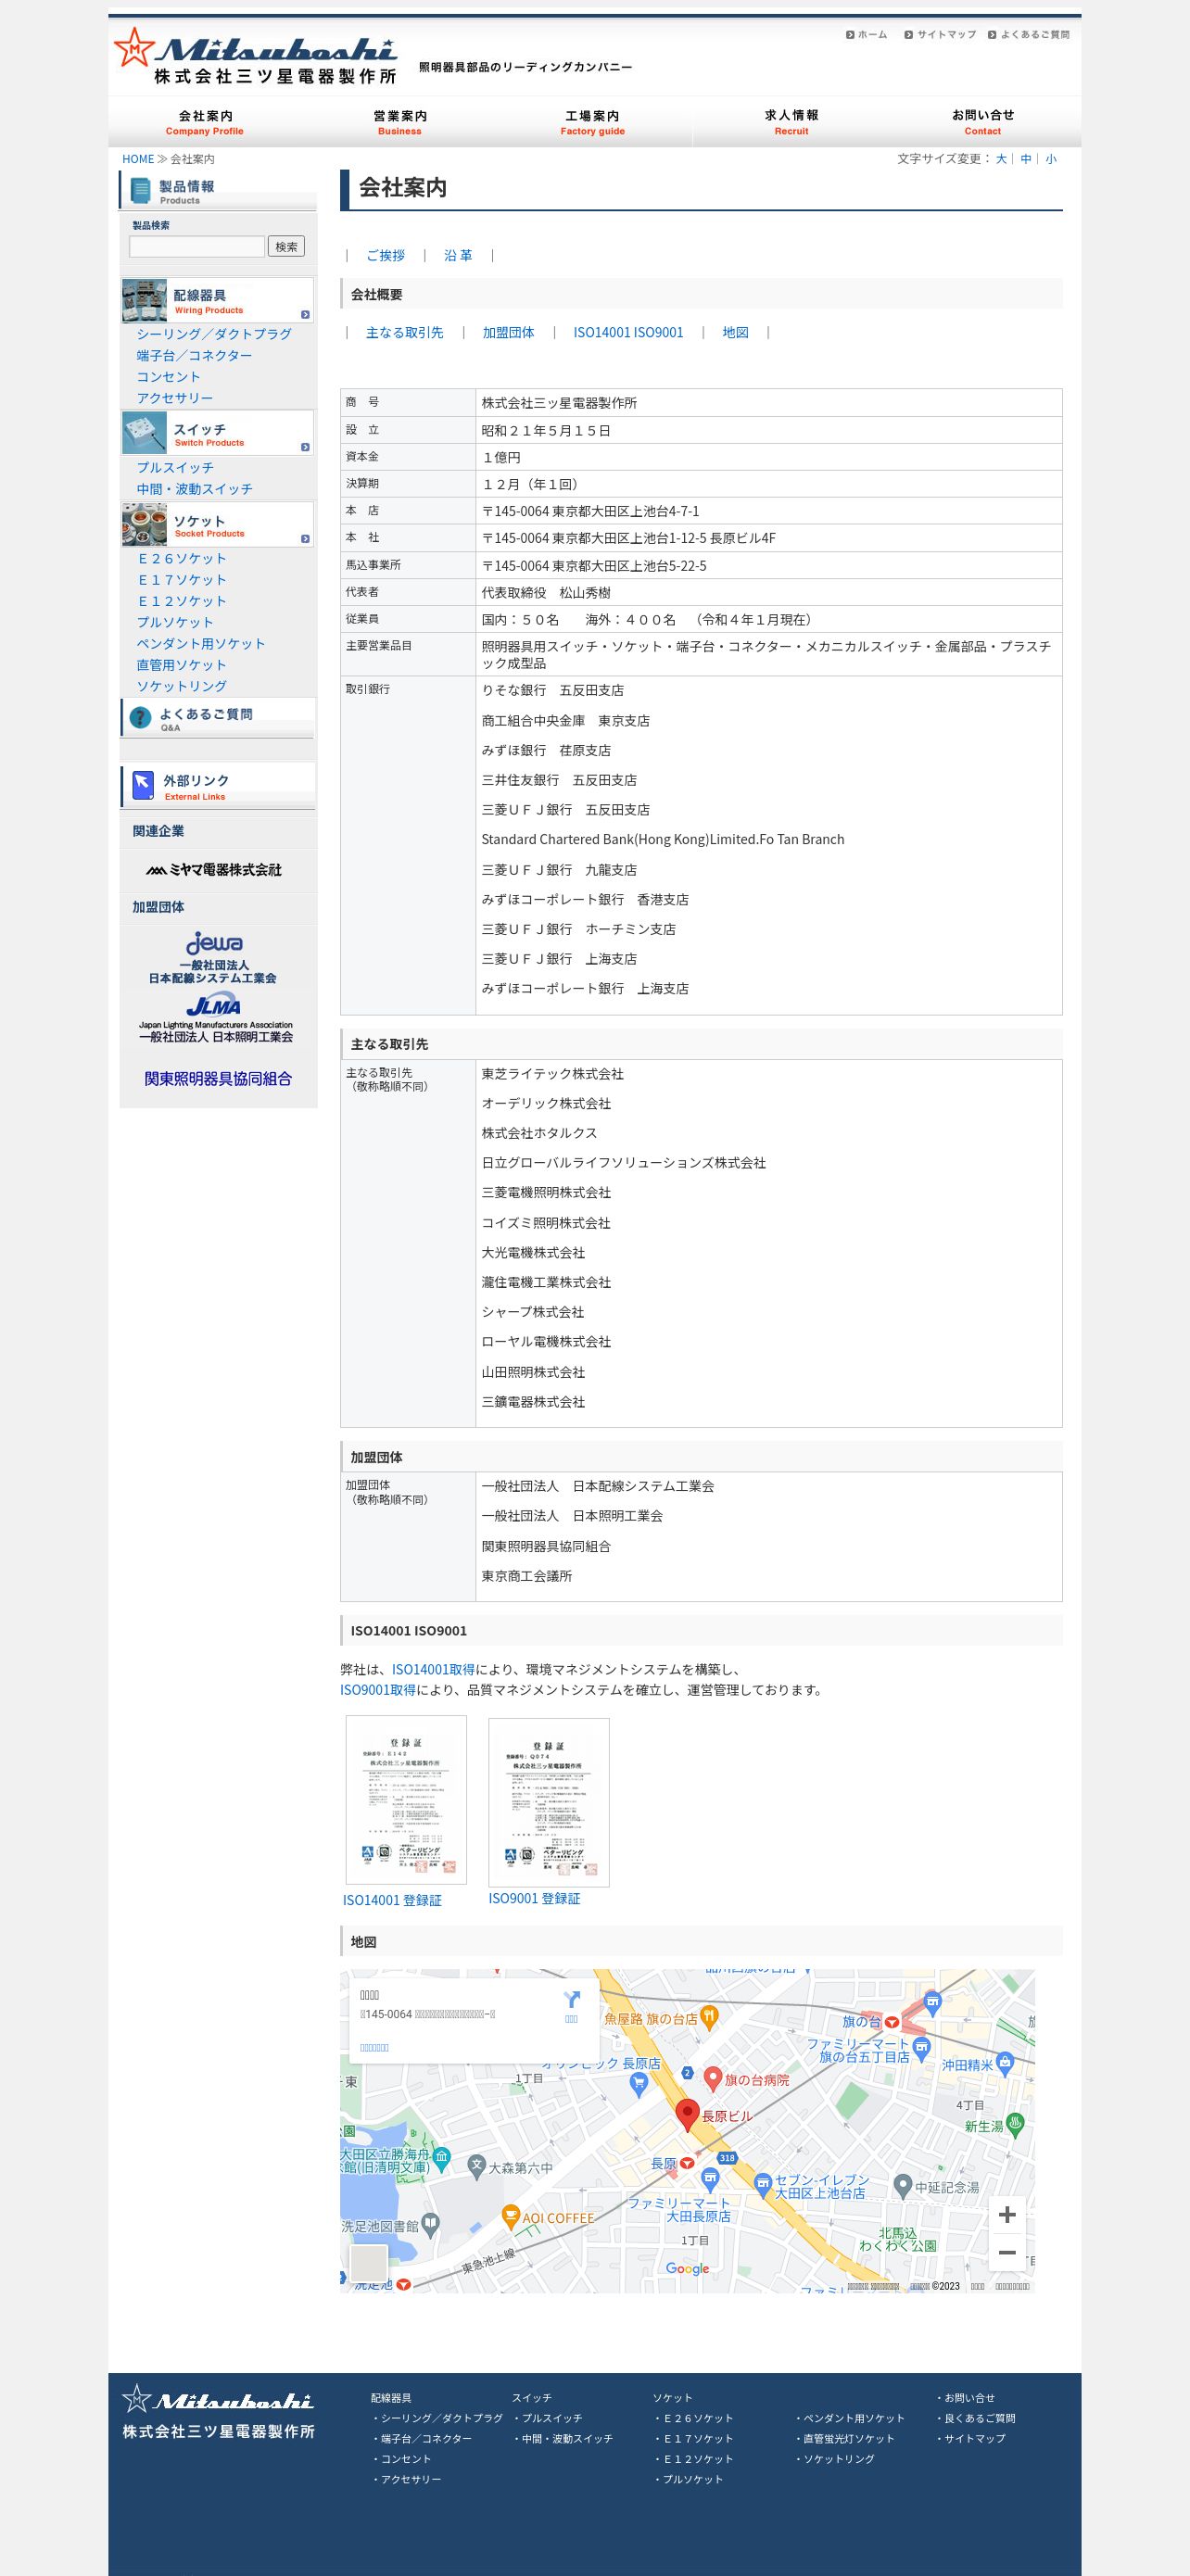Open ISO14001取得 text link
The width and height of the screenshot is (1190, 2576).
click(433, 1669)
